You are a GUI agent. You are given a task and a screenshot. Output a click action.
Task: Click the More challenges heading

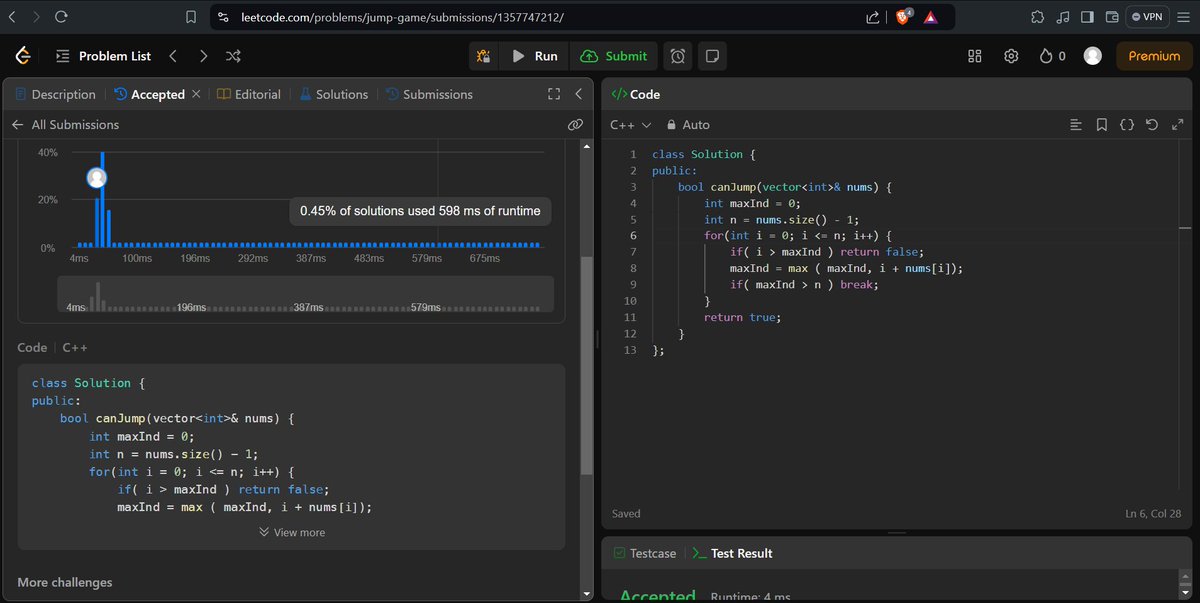(x=65, y=582)
